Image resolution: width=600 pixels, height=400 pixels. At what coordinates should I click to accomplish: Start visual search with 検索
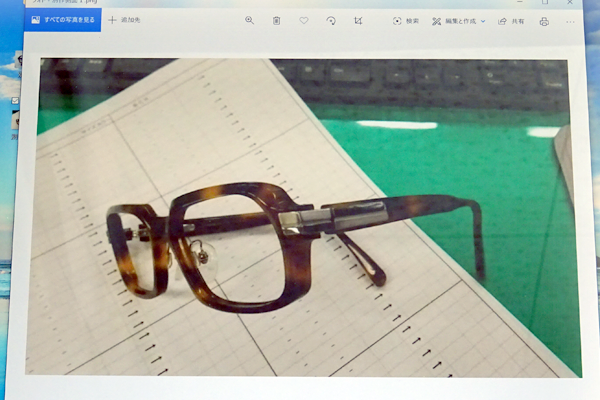click(x=406, y=21)
